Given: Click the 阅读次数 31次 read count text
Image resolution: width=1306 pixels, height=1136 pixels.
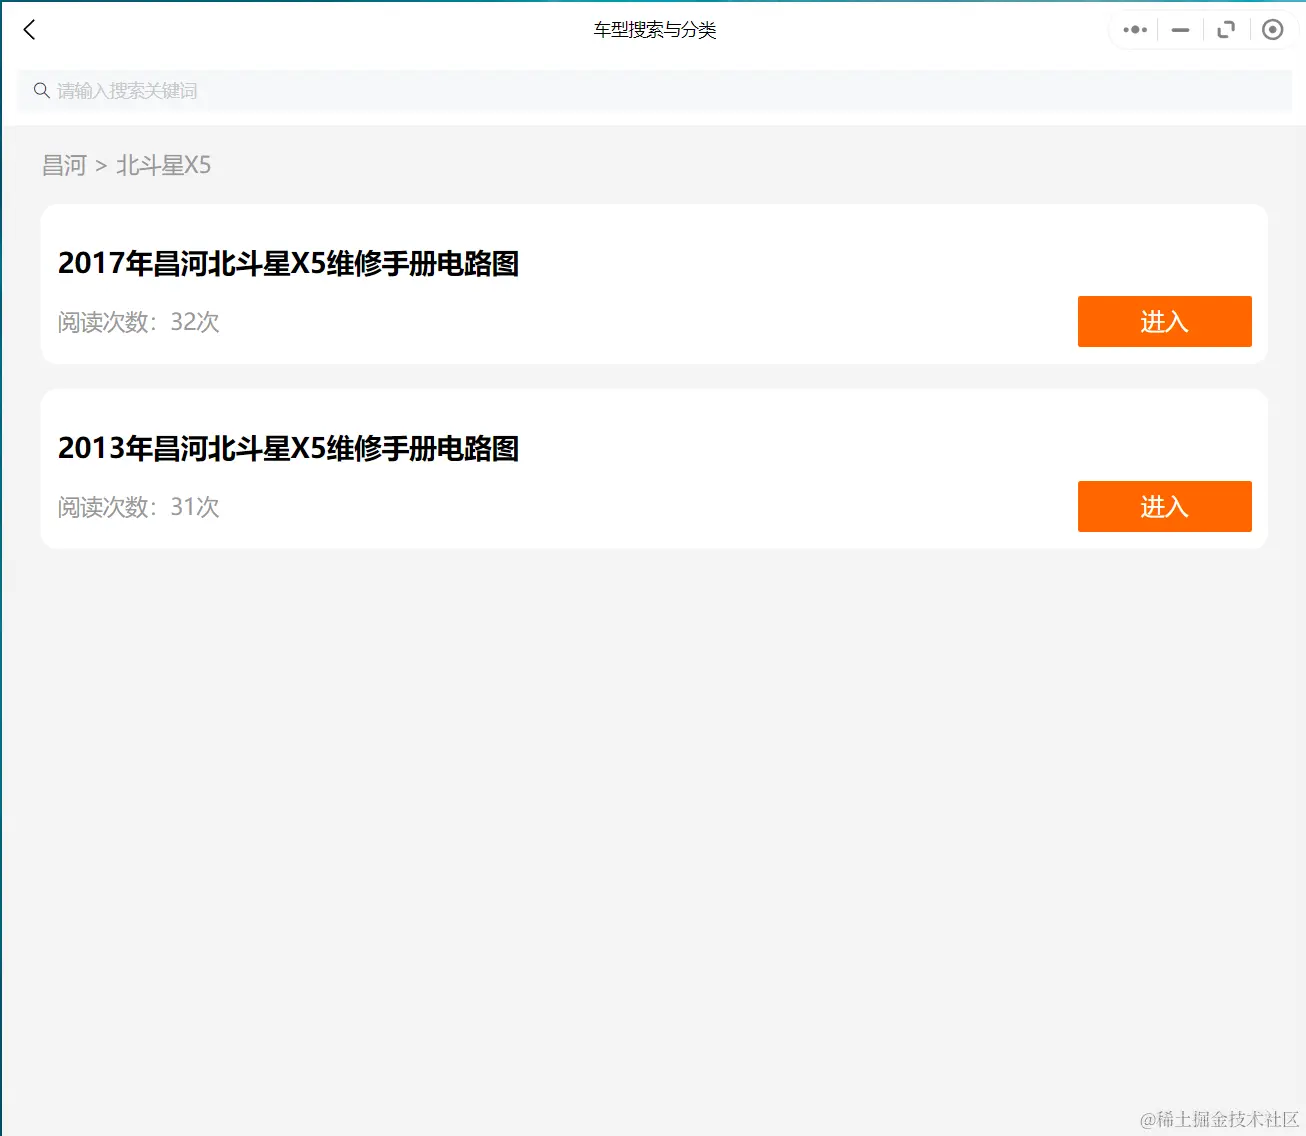Looking at the screenshot, I should [139, 506].
